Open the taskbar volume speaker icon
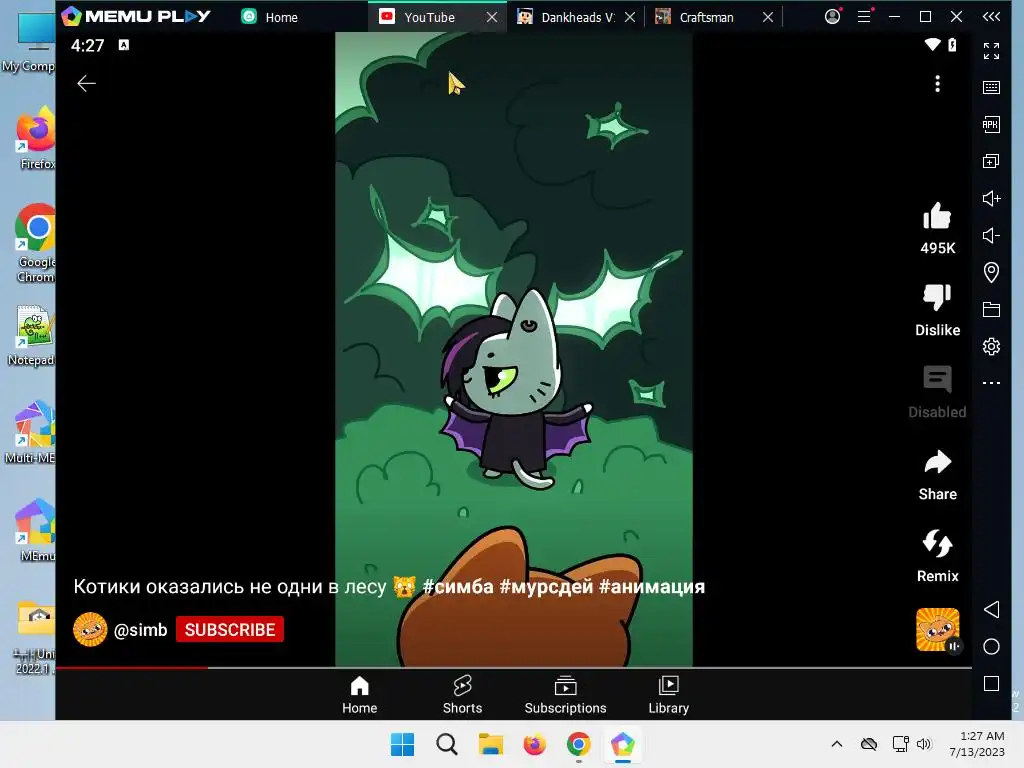The height and width of the screenshot is (768, 1024). (x=923, y=744)
